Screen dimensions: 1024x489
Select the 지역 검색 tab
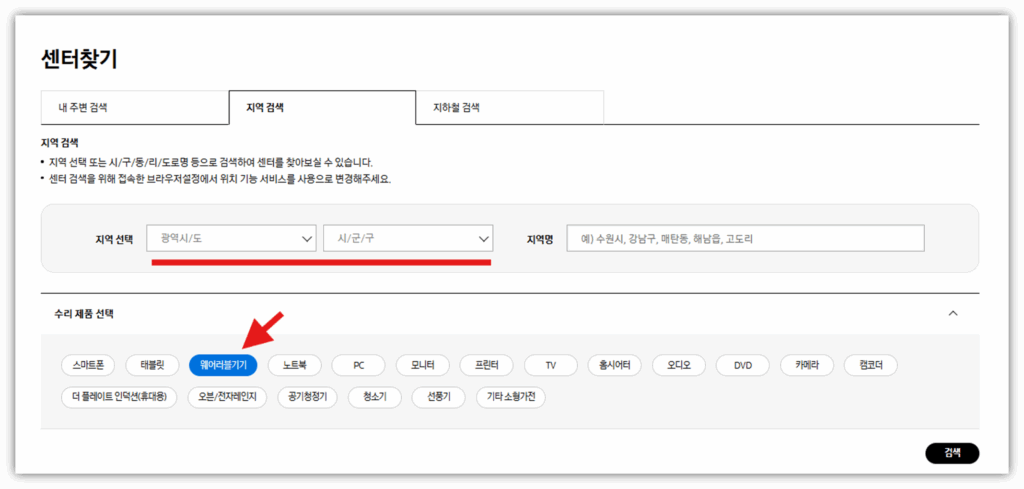(x=322, y=107)
